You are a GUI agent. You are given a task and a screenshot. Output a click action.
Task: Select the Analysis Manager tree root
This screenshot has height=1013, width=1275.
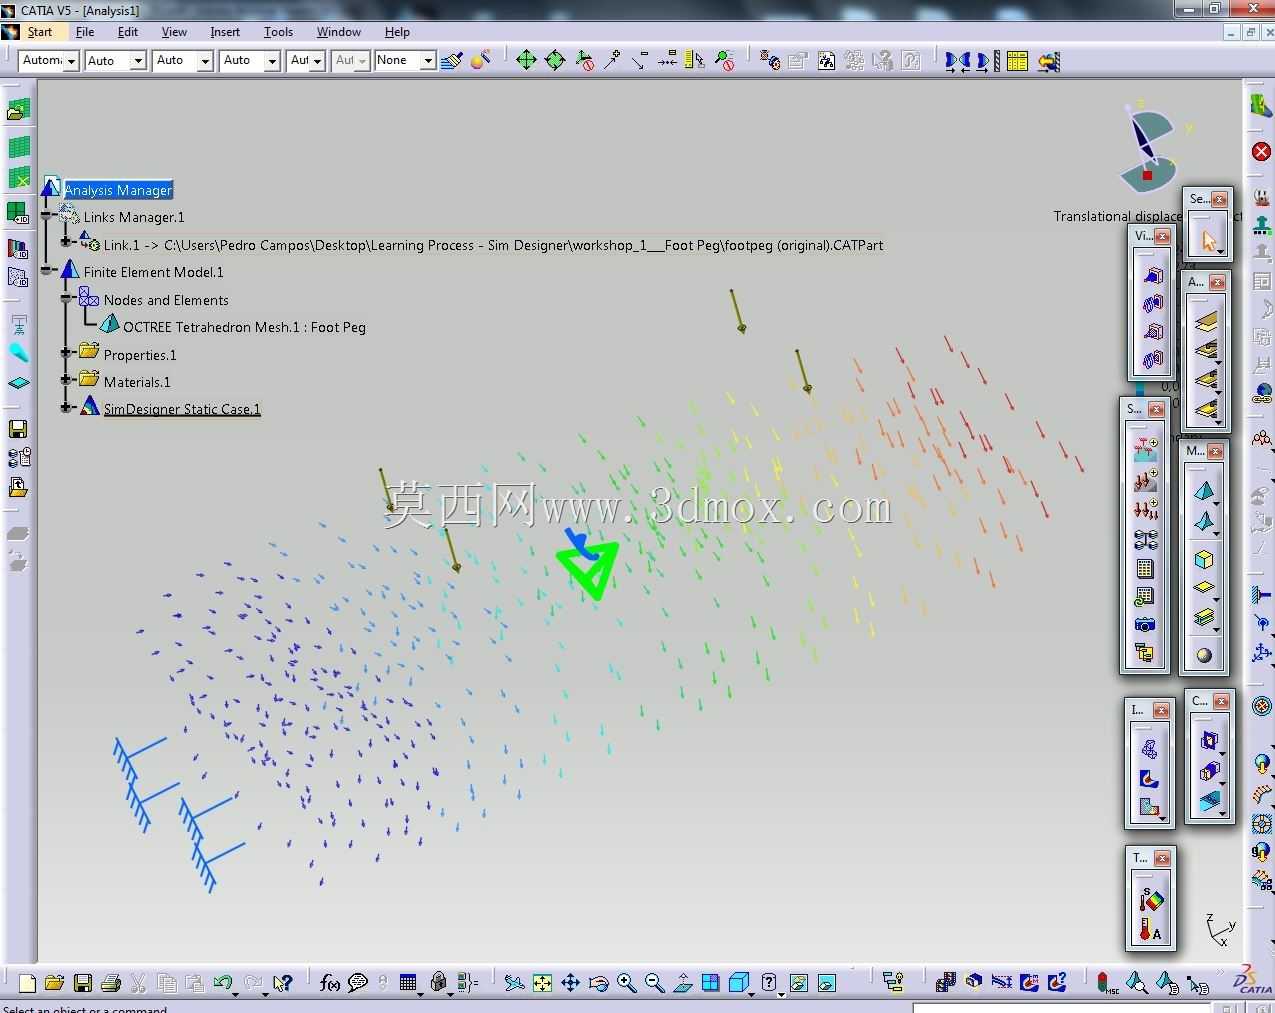(118, 190)
